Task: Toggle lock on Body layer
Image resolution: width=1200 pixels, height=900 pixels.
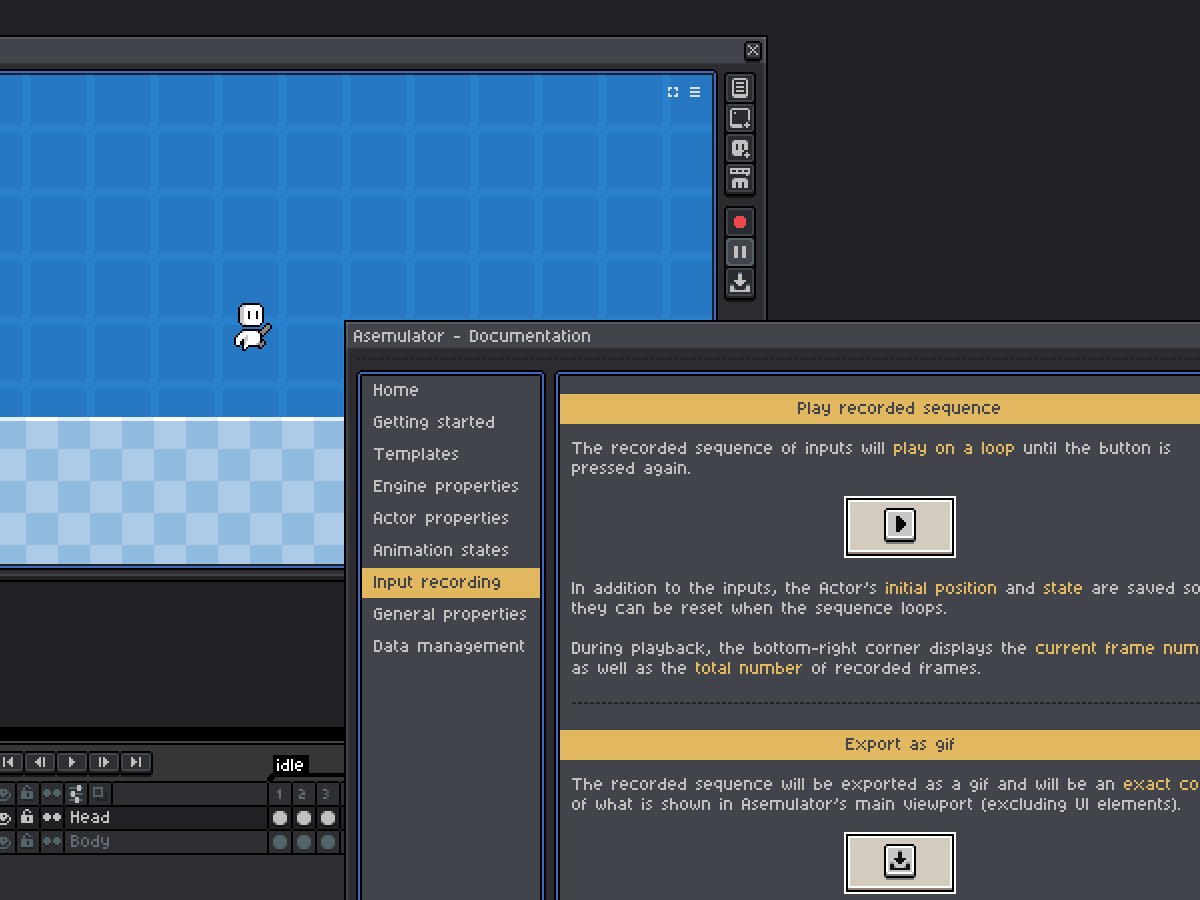Action: coord(27,842)
